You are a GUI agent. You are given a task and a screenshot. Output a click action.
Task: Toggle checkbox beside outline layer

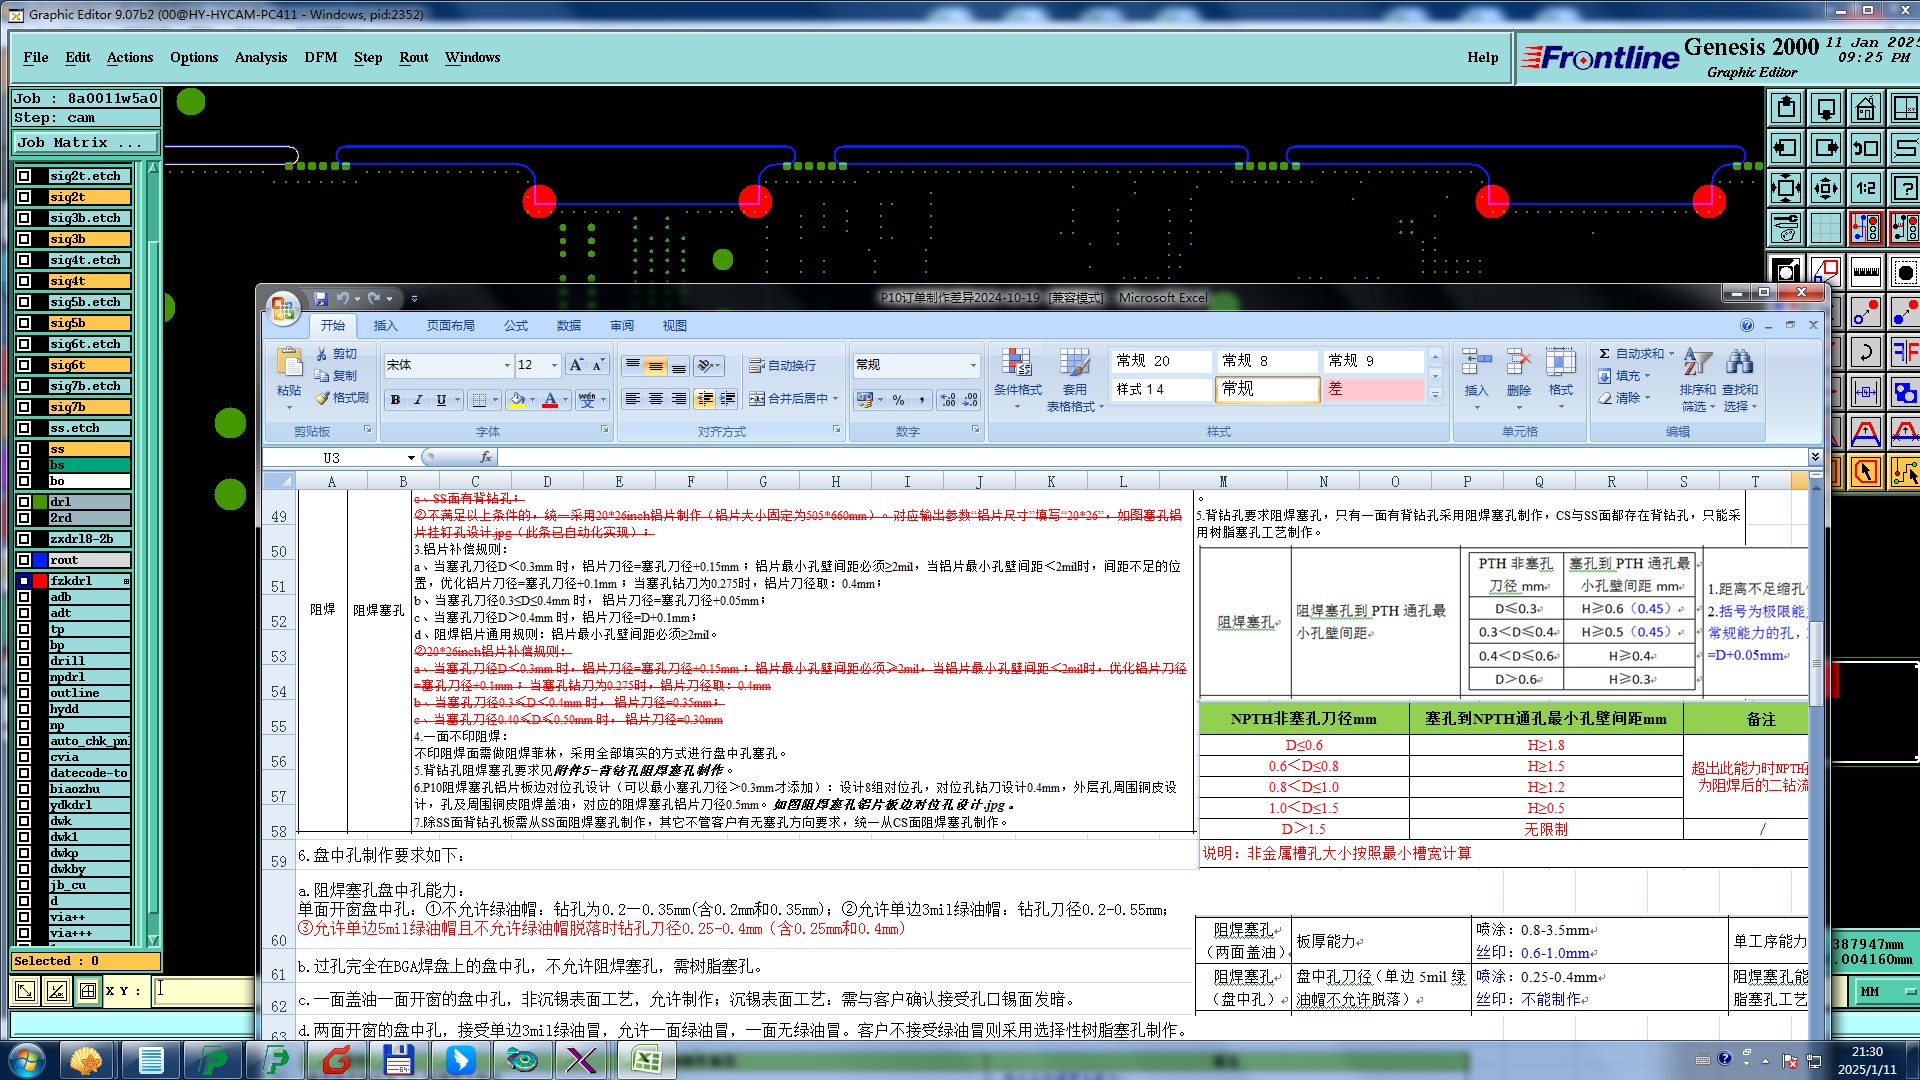coord(24,693)
